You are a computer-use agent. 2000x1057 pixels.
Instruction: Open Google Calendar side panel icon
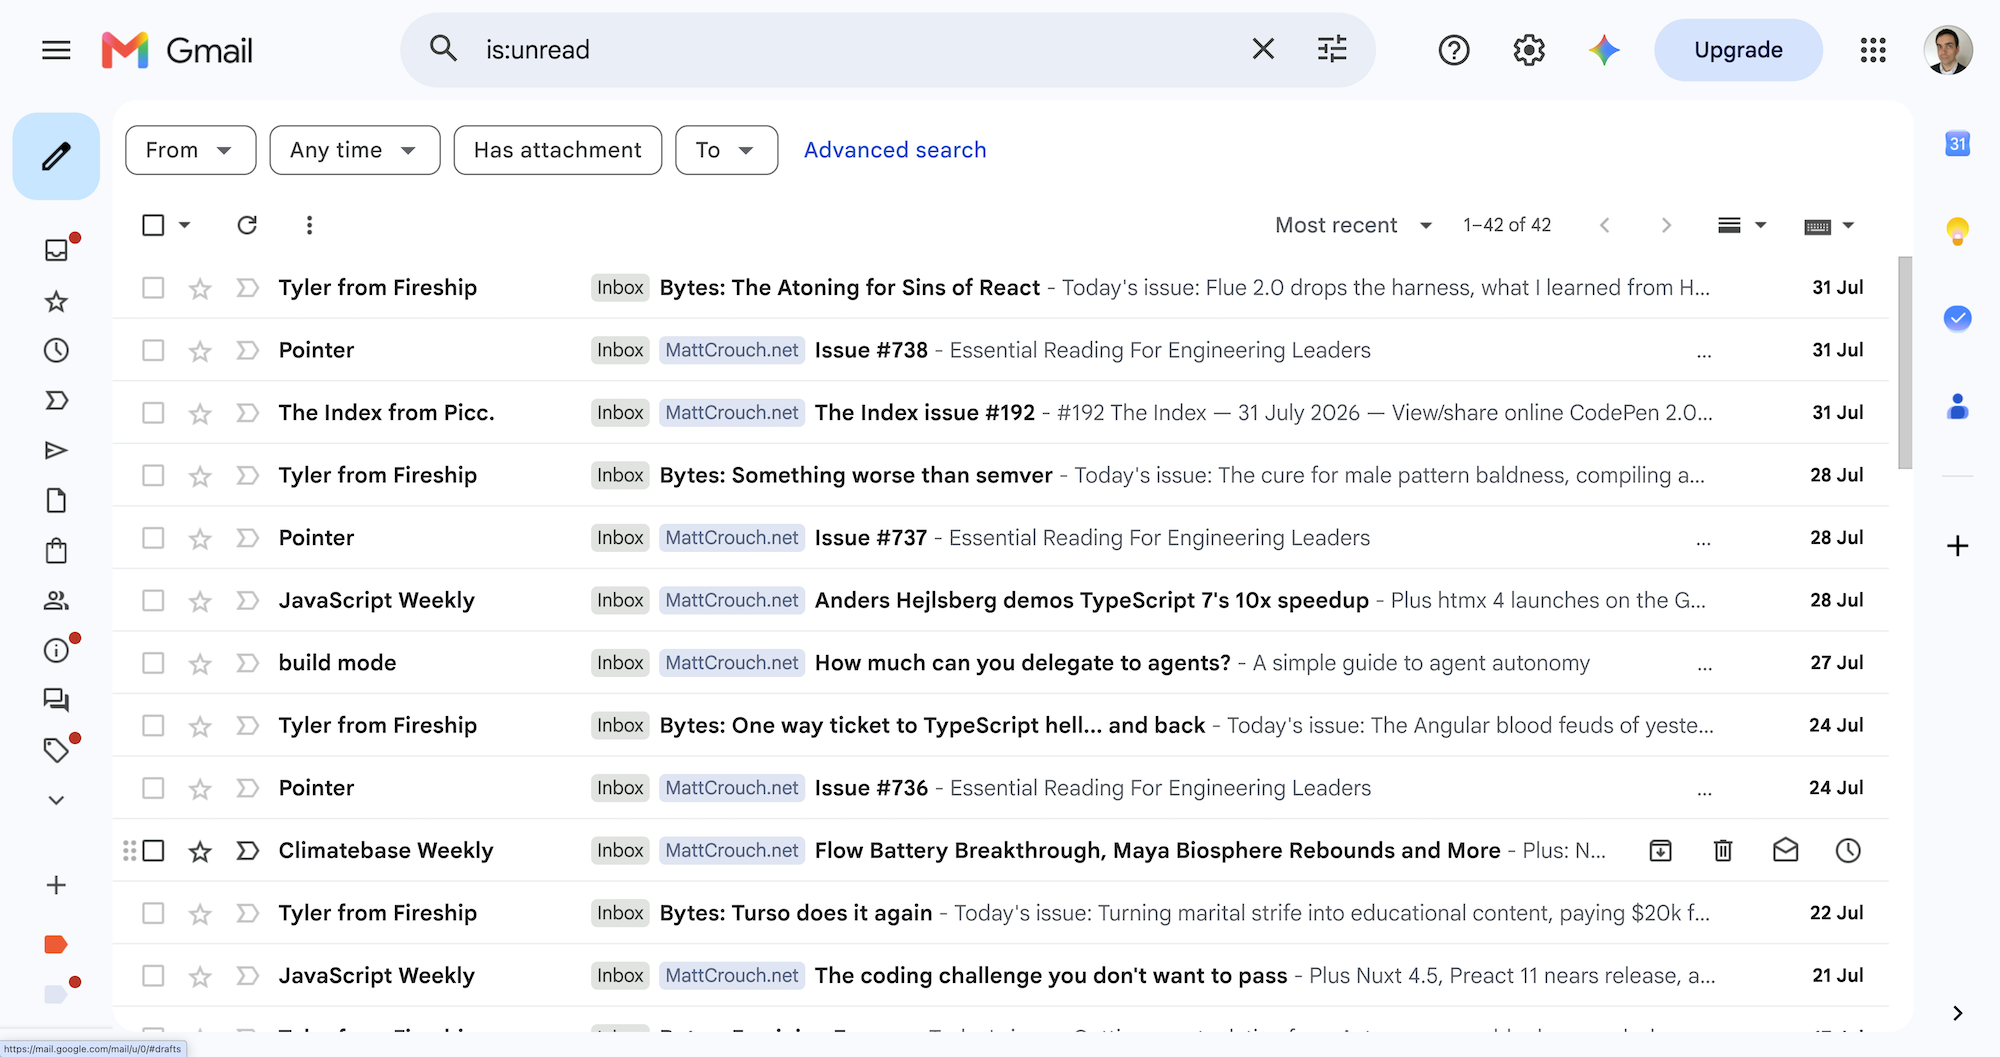[x=1958, y=144]
